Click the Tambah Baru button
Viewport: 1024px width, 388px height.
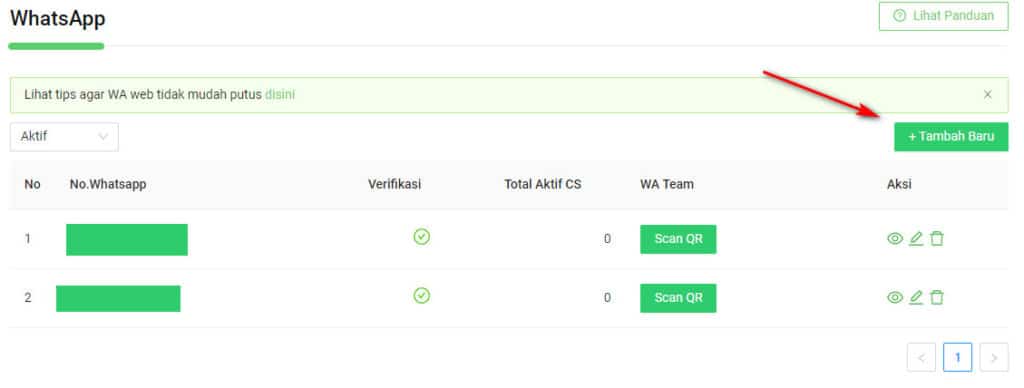(x=951, y=137)
